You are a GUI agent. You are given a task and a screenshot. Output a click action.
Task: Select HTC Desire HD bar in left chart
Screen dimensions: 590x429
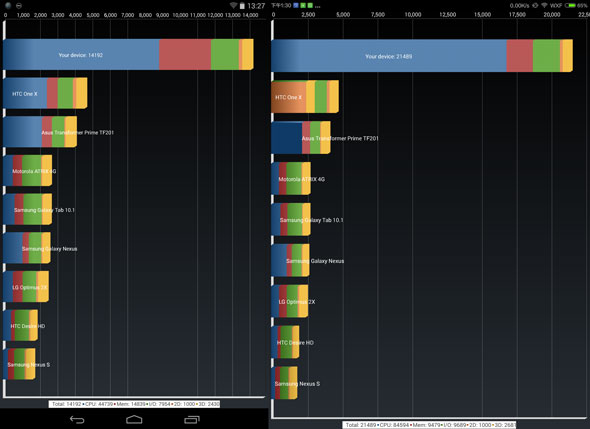[20, 326]
